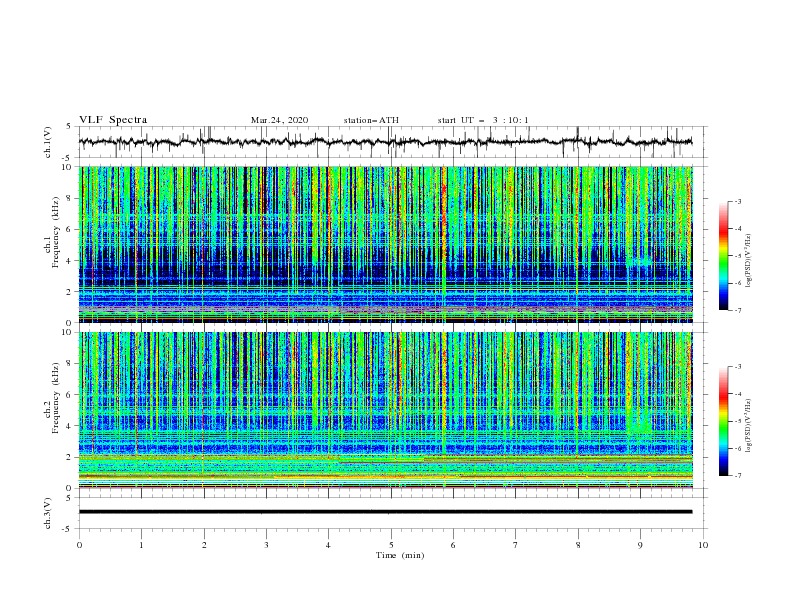Click the 'Time (min)' axis label

[400, 555]
